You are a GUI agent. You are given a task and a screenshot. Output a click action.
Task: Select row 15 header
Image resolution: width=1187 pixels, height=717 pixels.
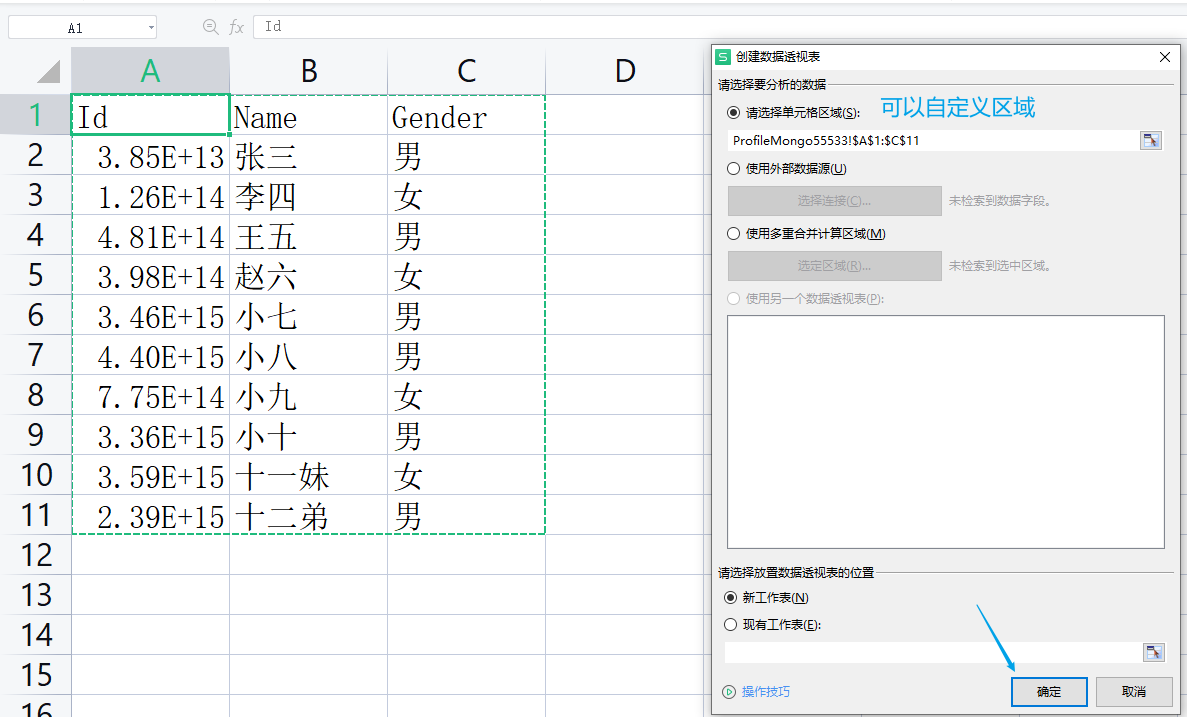pos(36,674)
